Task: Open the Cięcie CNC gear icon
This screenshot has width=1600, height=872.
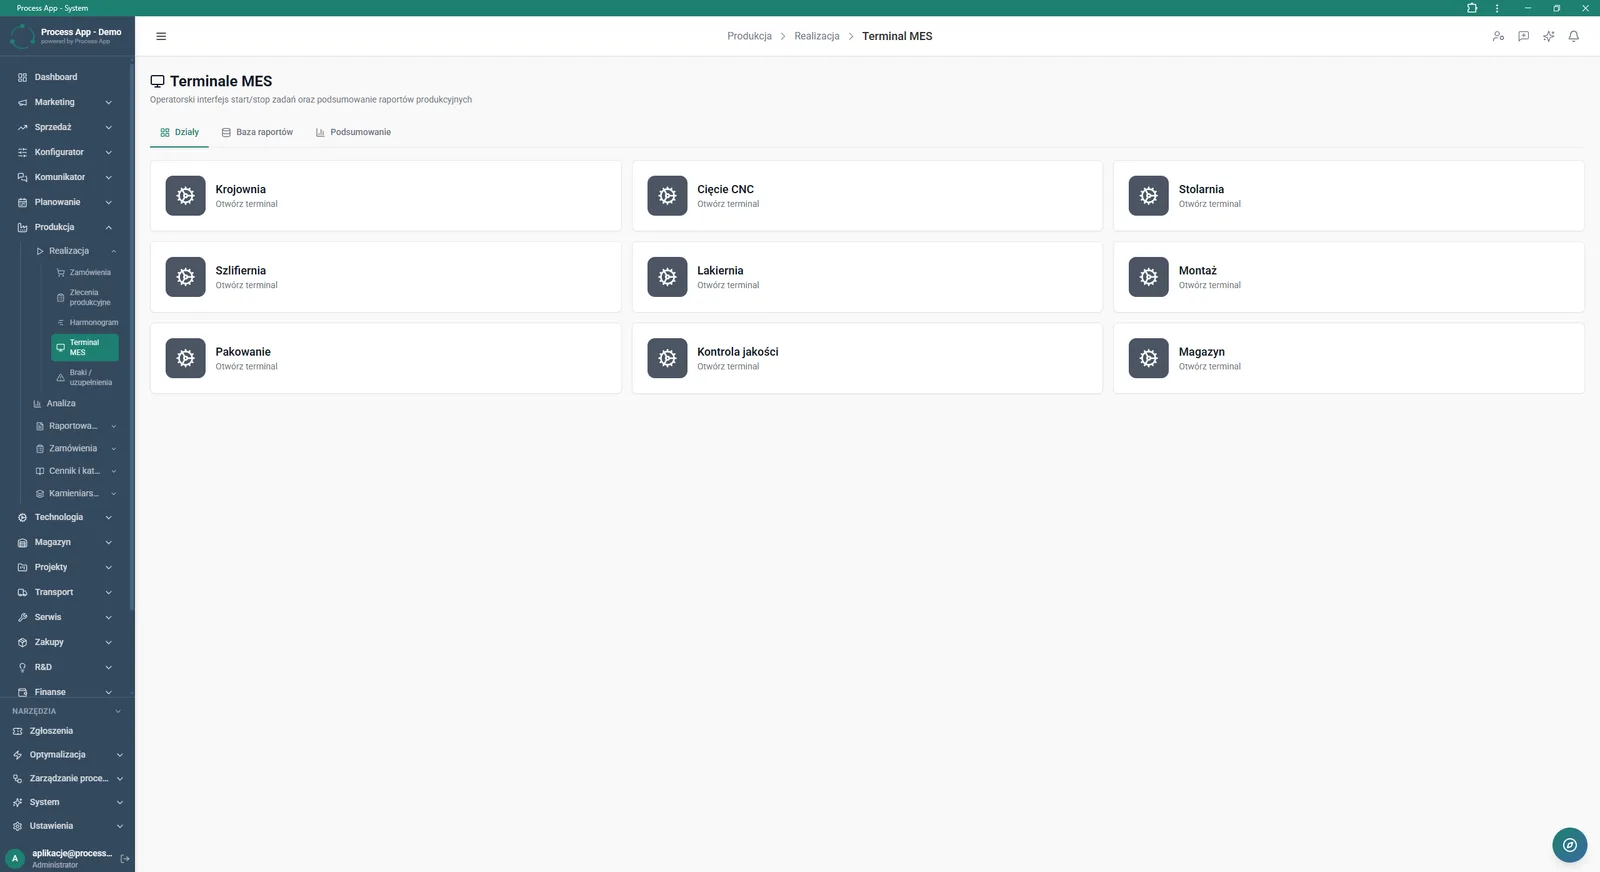Action: (667, 196)
